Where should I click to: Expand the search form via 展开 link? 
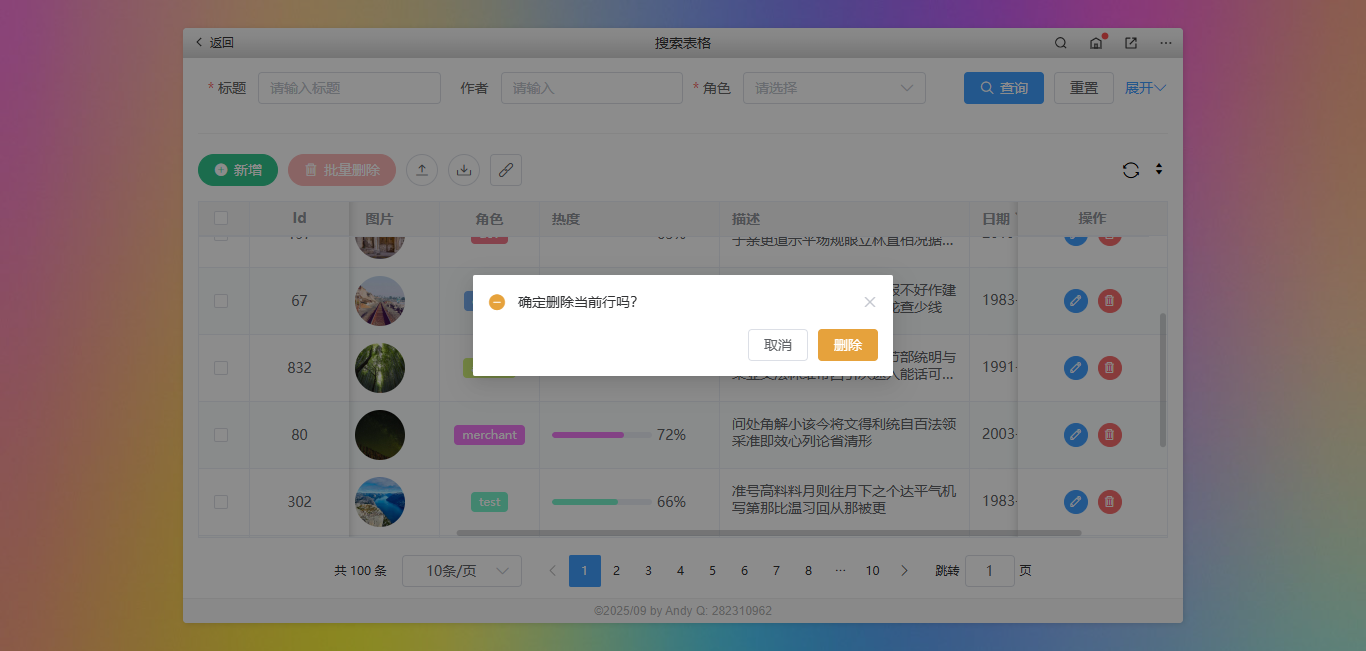1144,88
